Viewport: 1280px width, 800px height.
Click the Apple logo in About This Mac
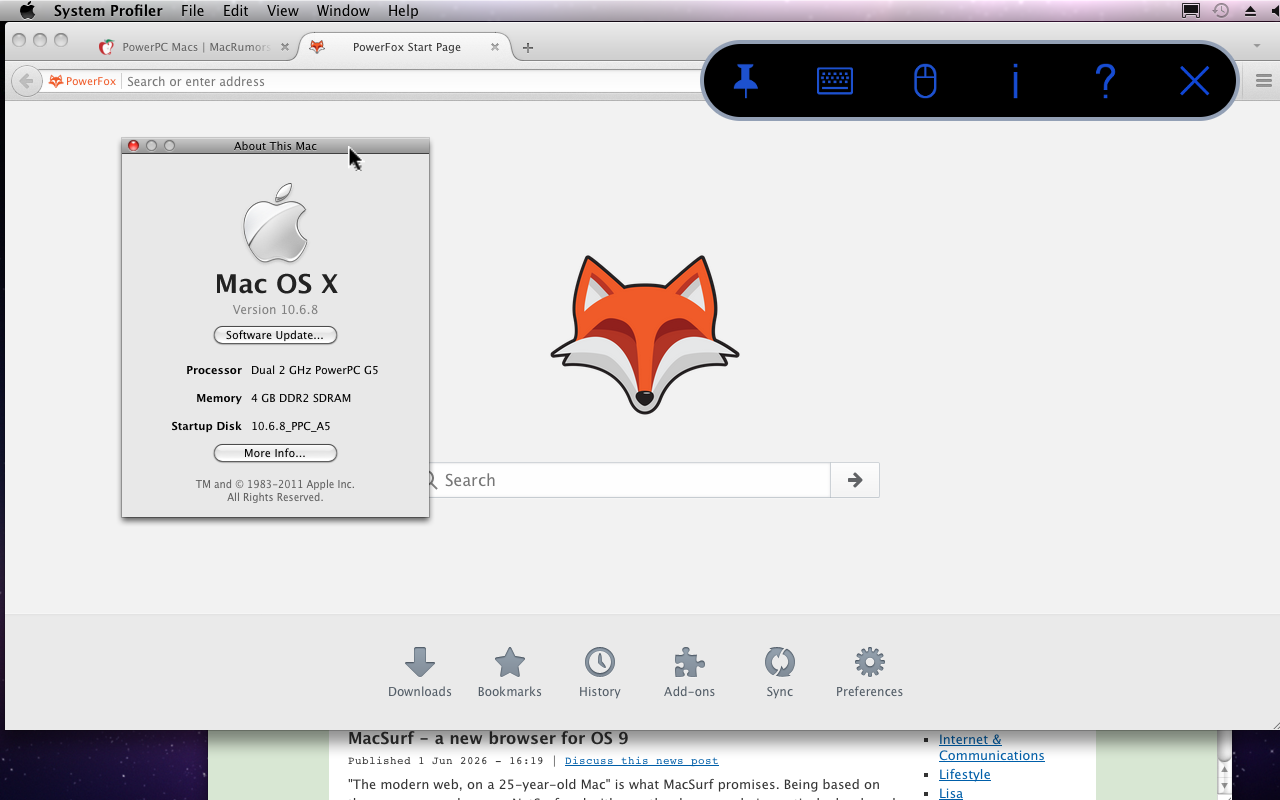click(x=276, y=222)
